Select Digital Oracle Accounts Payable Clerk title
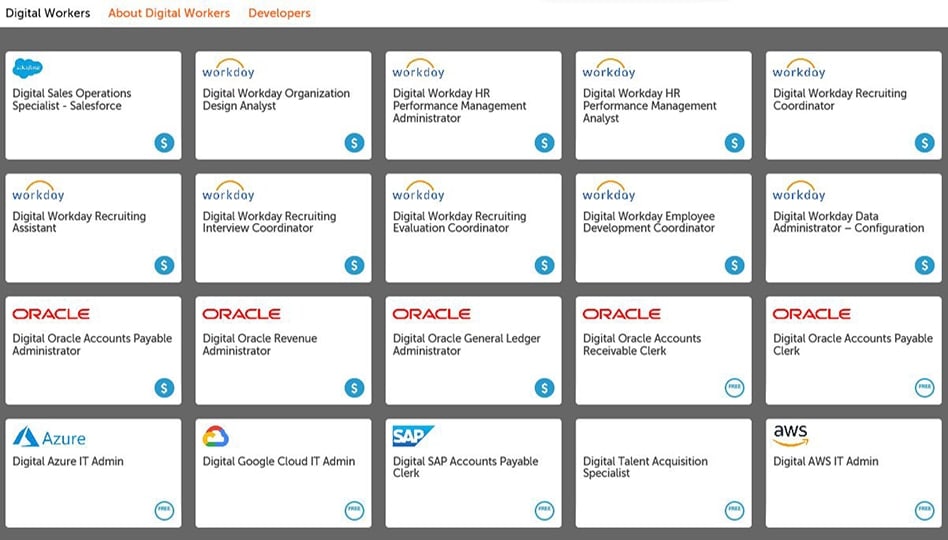948x540 pixels. pyautogui.click(x=853, y=345)
